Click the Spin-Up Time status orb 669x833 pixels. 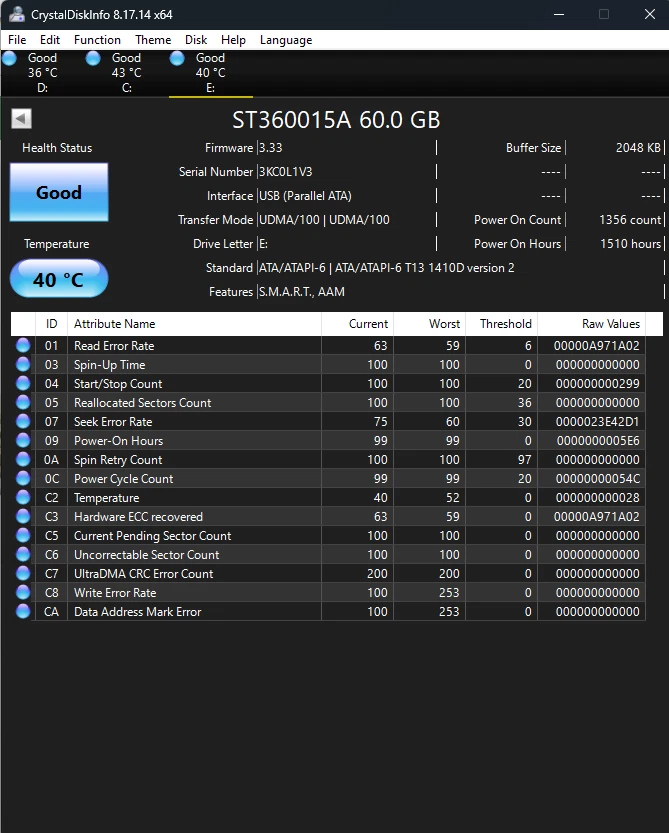23,364
